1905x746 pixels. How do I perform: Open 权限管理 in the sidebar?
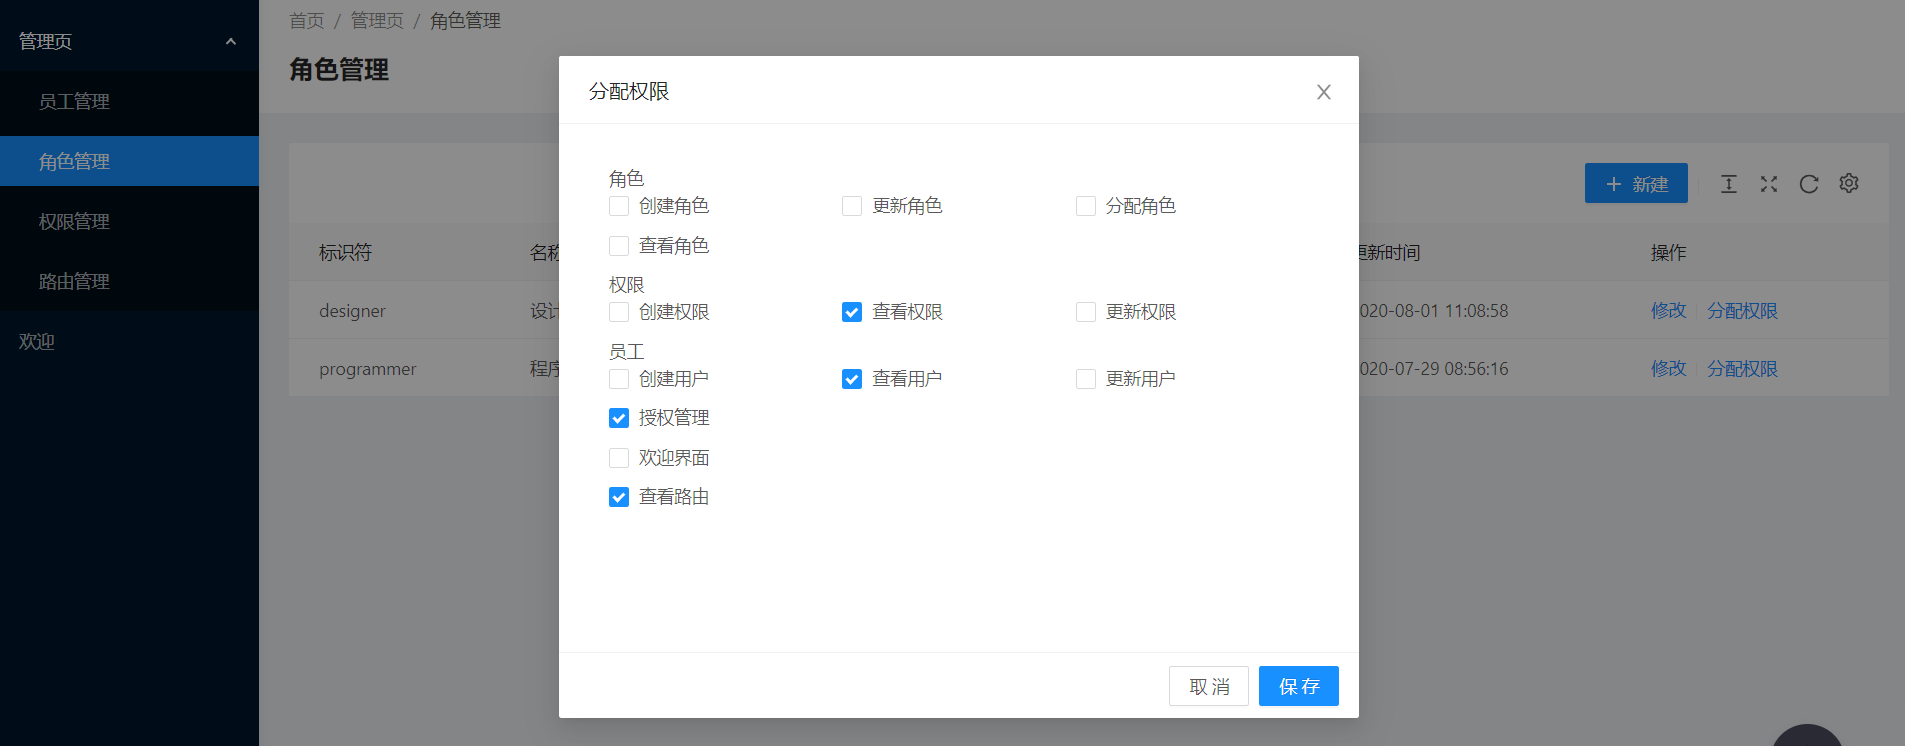129,221
